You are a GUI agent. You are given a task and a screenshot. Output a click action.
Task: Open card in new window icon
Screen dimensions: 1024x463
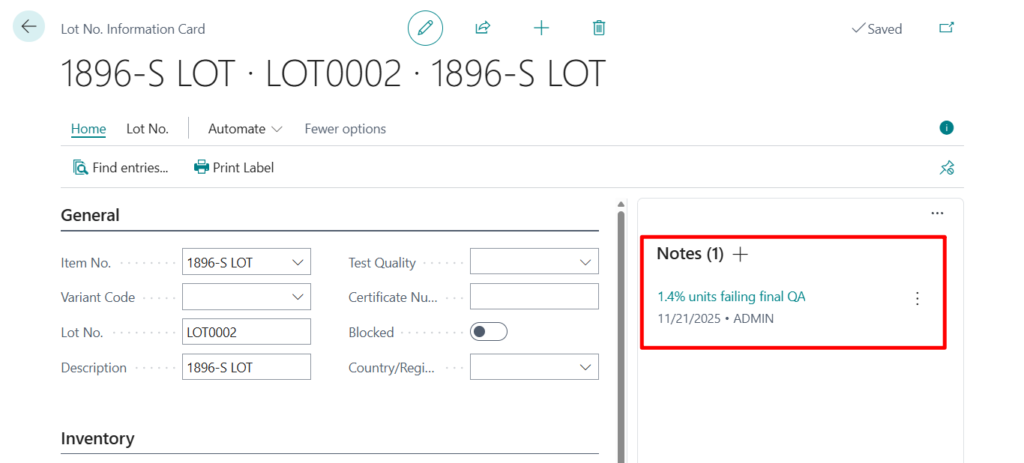(946, 28)
